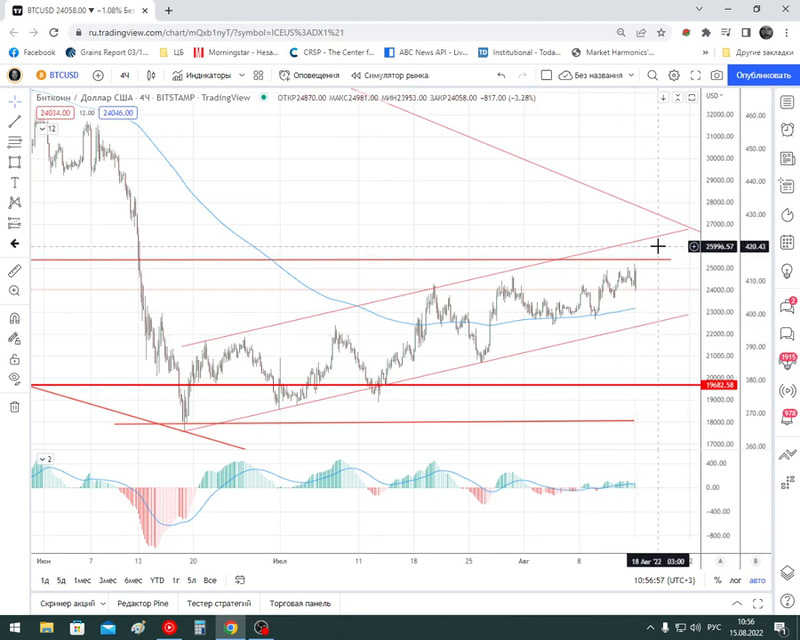
Task: Toggle magnet mode in drawing toolbar
Action: 15,319
